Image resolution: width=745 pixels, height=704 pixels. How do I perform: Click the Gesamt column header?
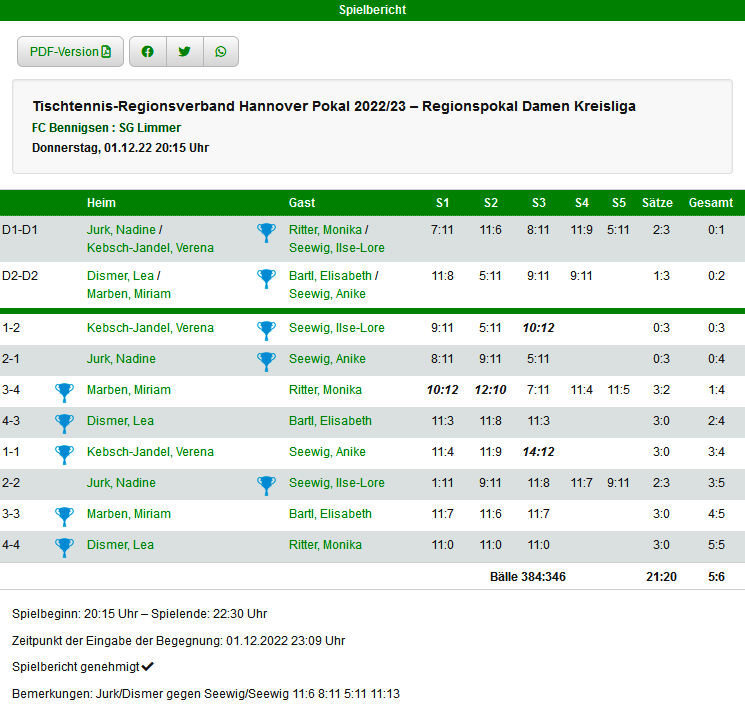click(x=711, y=203)
